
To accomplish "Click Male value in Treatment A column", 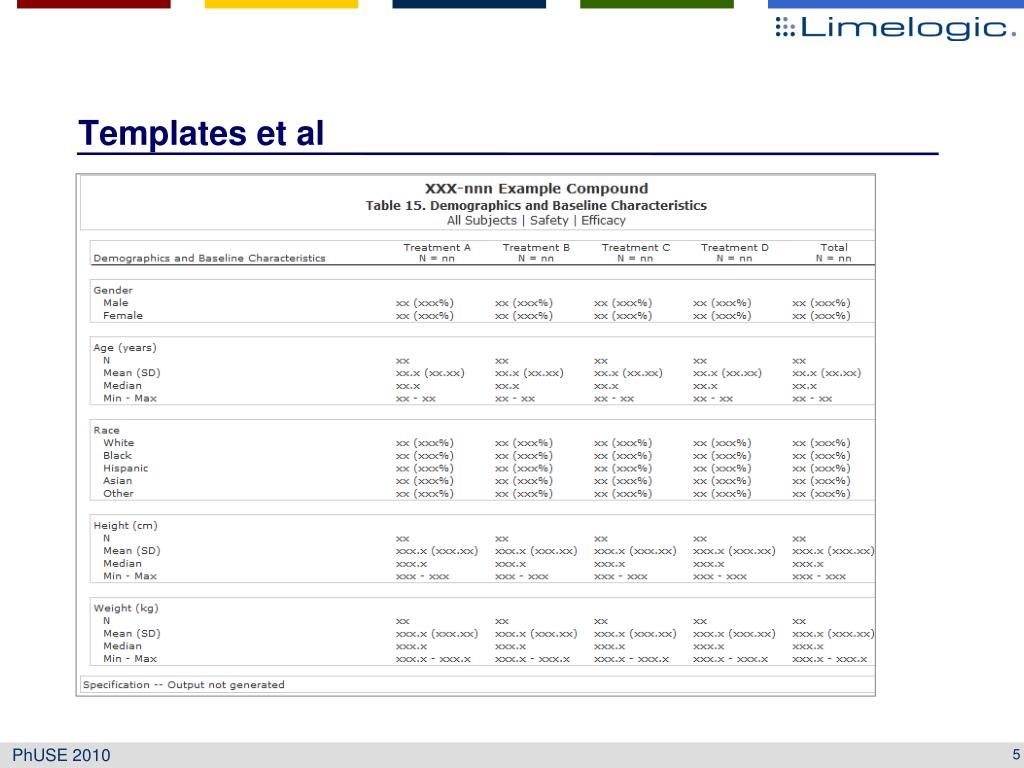I will point(424,303).
